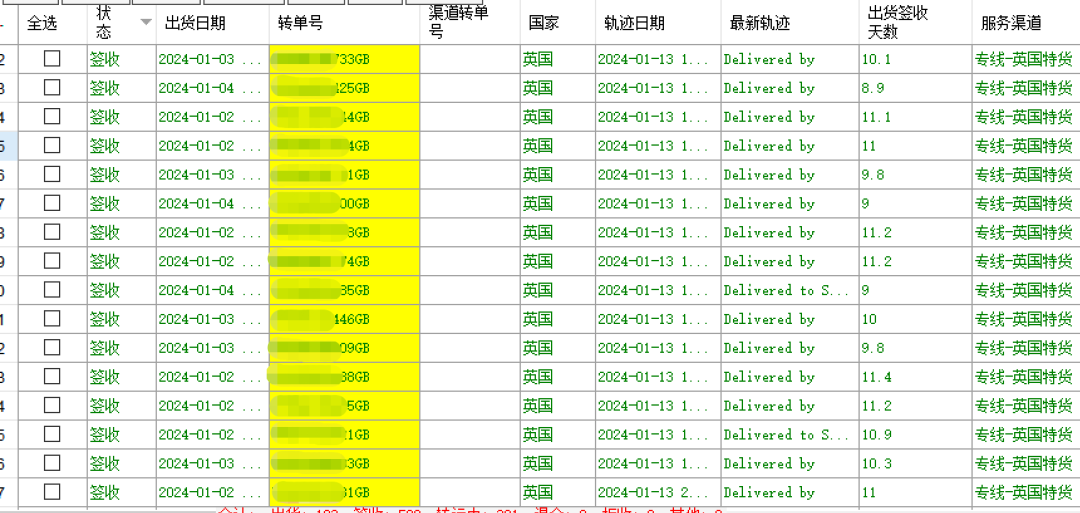
Task: Select the 11.1 days cell
Action: pyautogui.click(x=915, y=117)
